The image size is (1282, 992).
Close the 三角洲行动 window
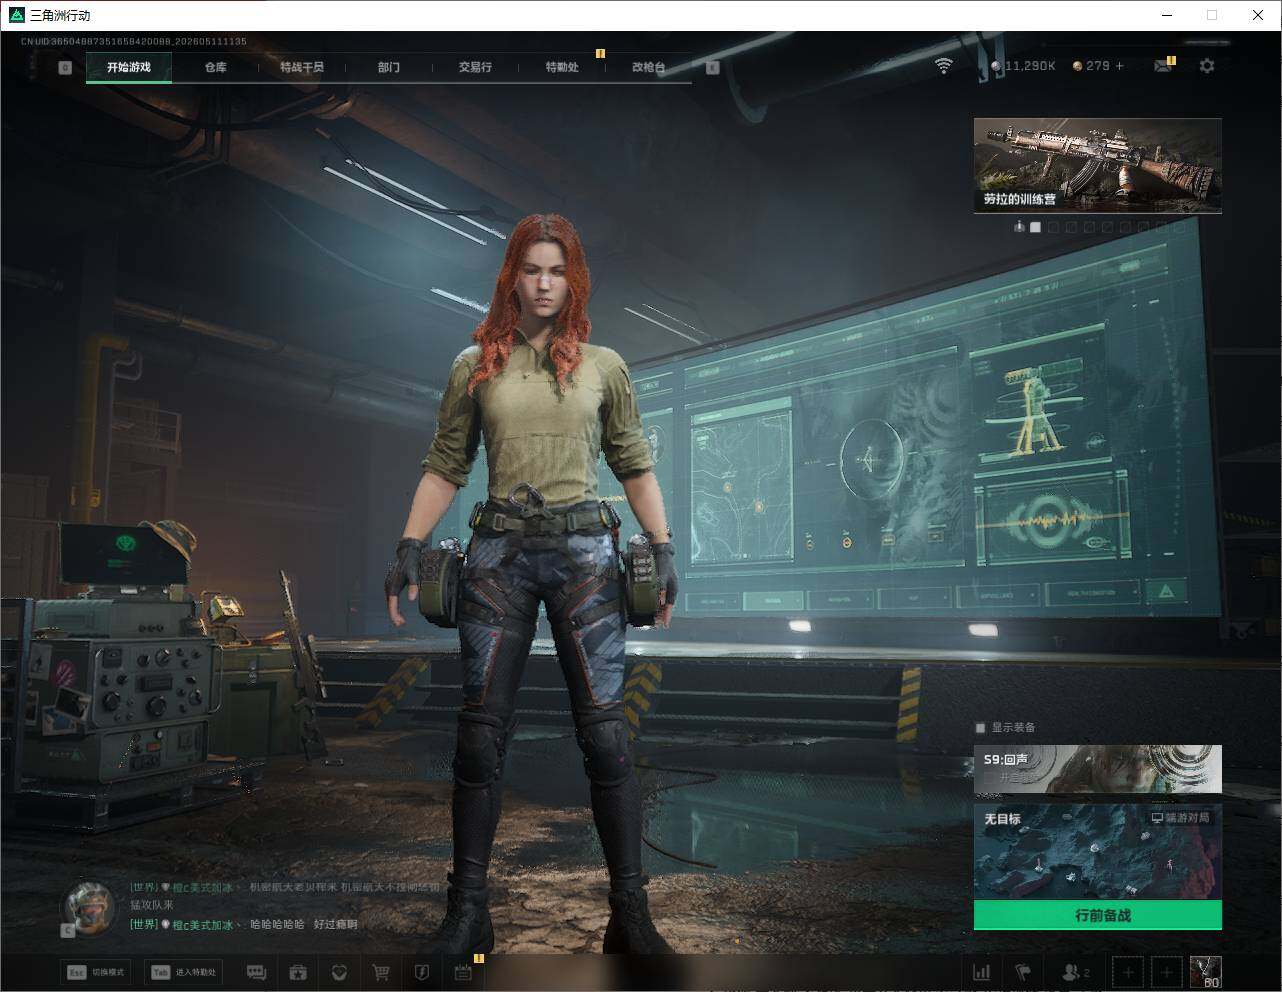(x=1258, y=15)
